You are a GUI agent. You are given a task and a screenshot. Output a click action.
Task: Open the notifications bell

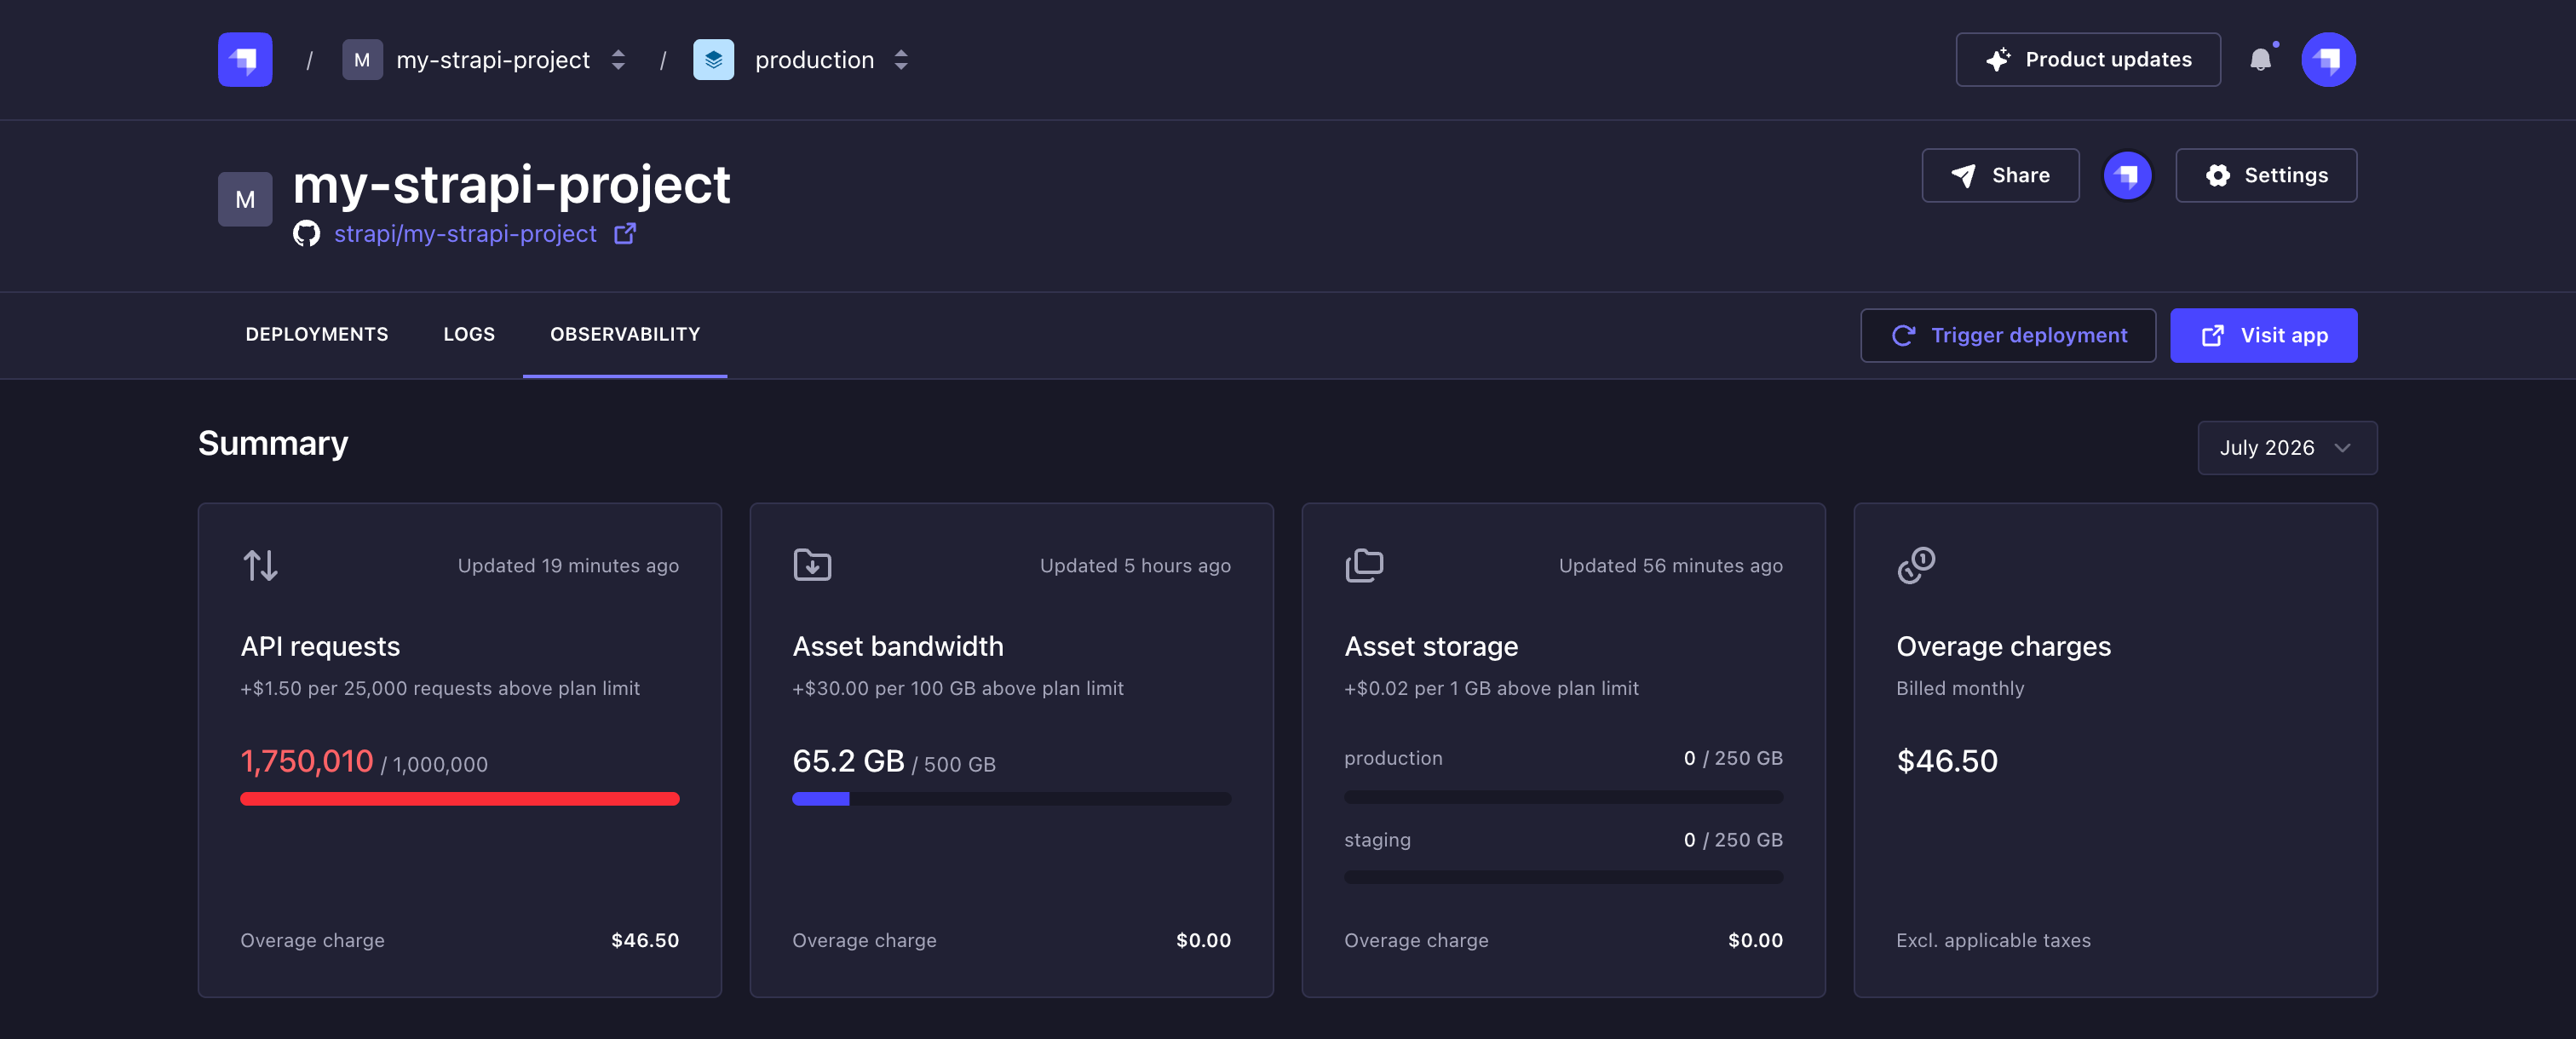[x=2260, y=60]
